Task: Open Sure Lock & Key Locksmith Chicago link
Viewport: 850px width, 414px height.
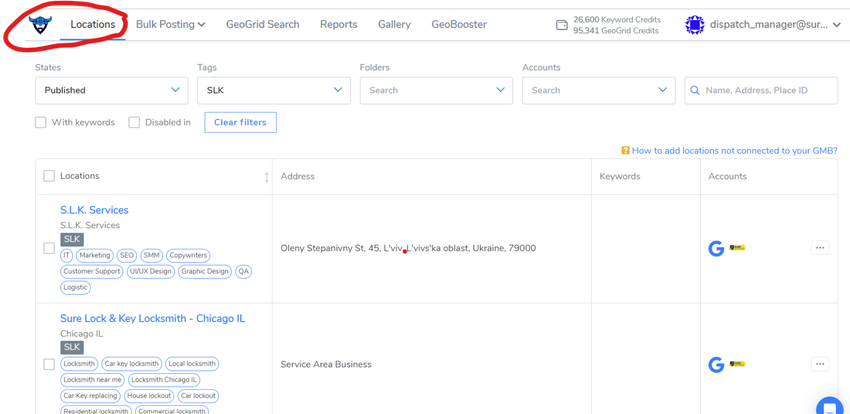Action: [152, 319]
